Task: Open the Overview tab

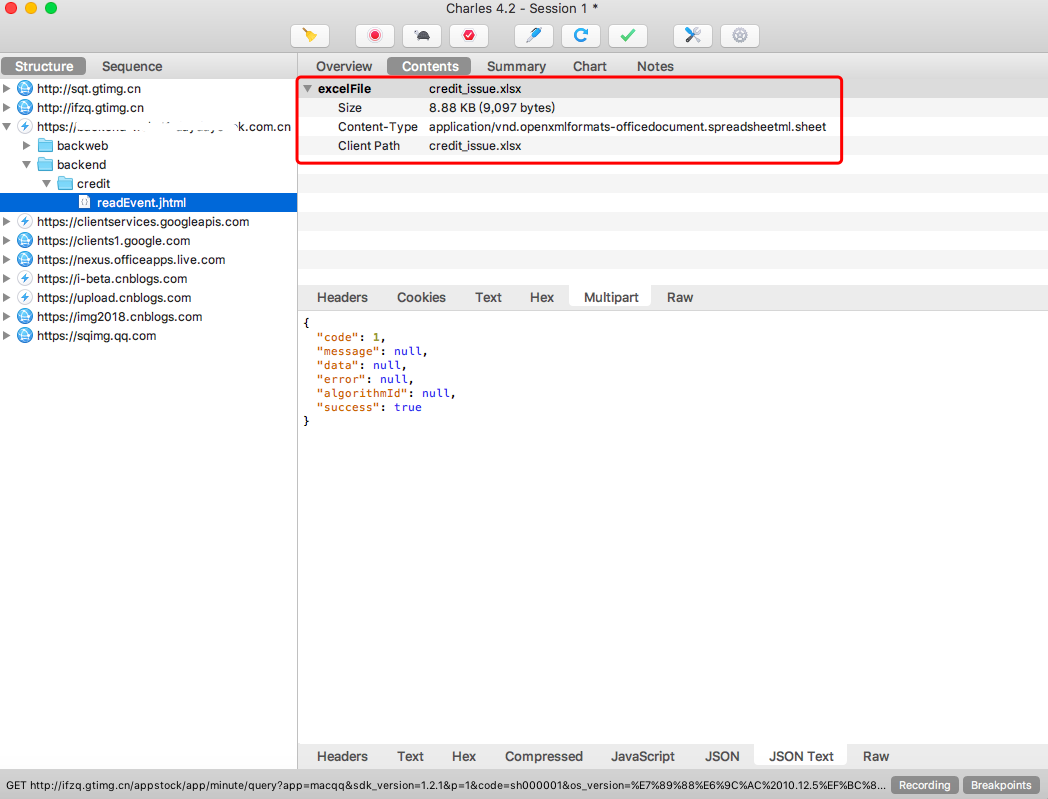Action: click(x=344, y=66)
